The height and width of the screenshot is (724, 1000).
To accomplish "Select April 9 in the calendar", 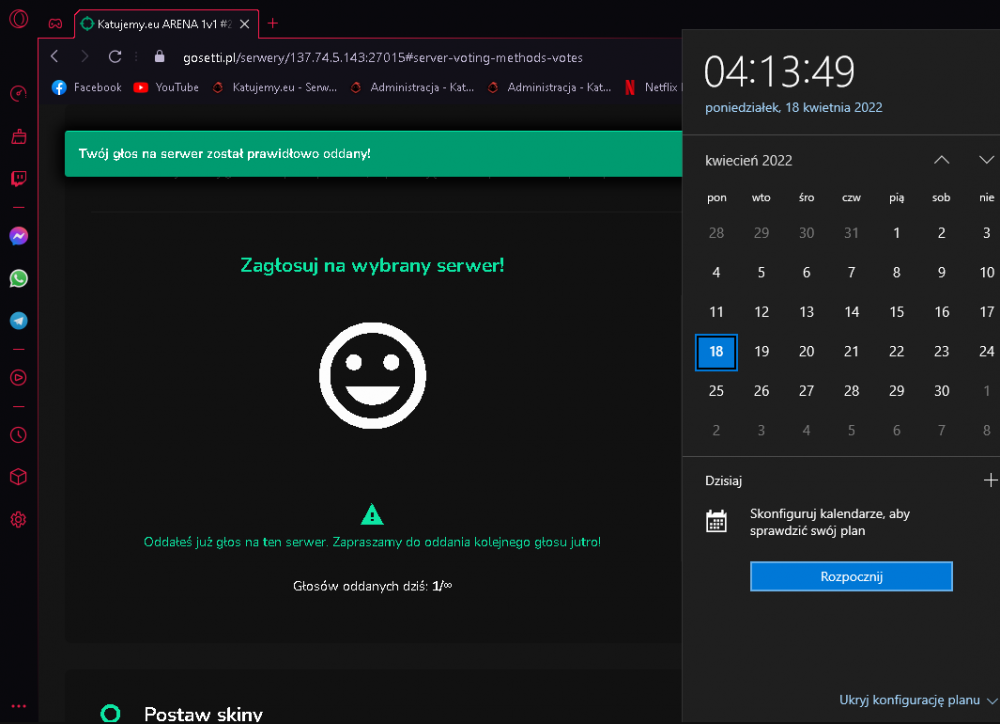I will pyautogui.click(x=941, y=272).
